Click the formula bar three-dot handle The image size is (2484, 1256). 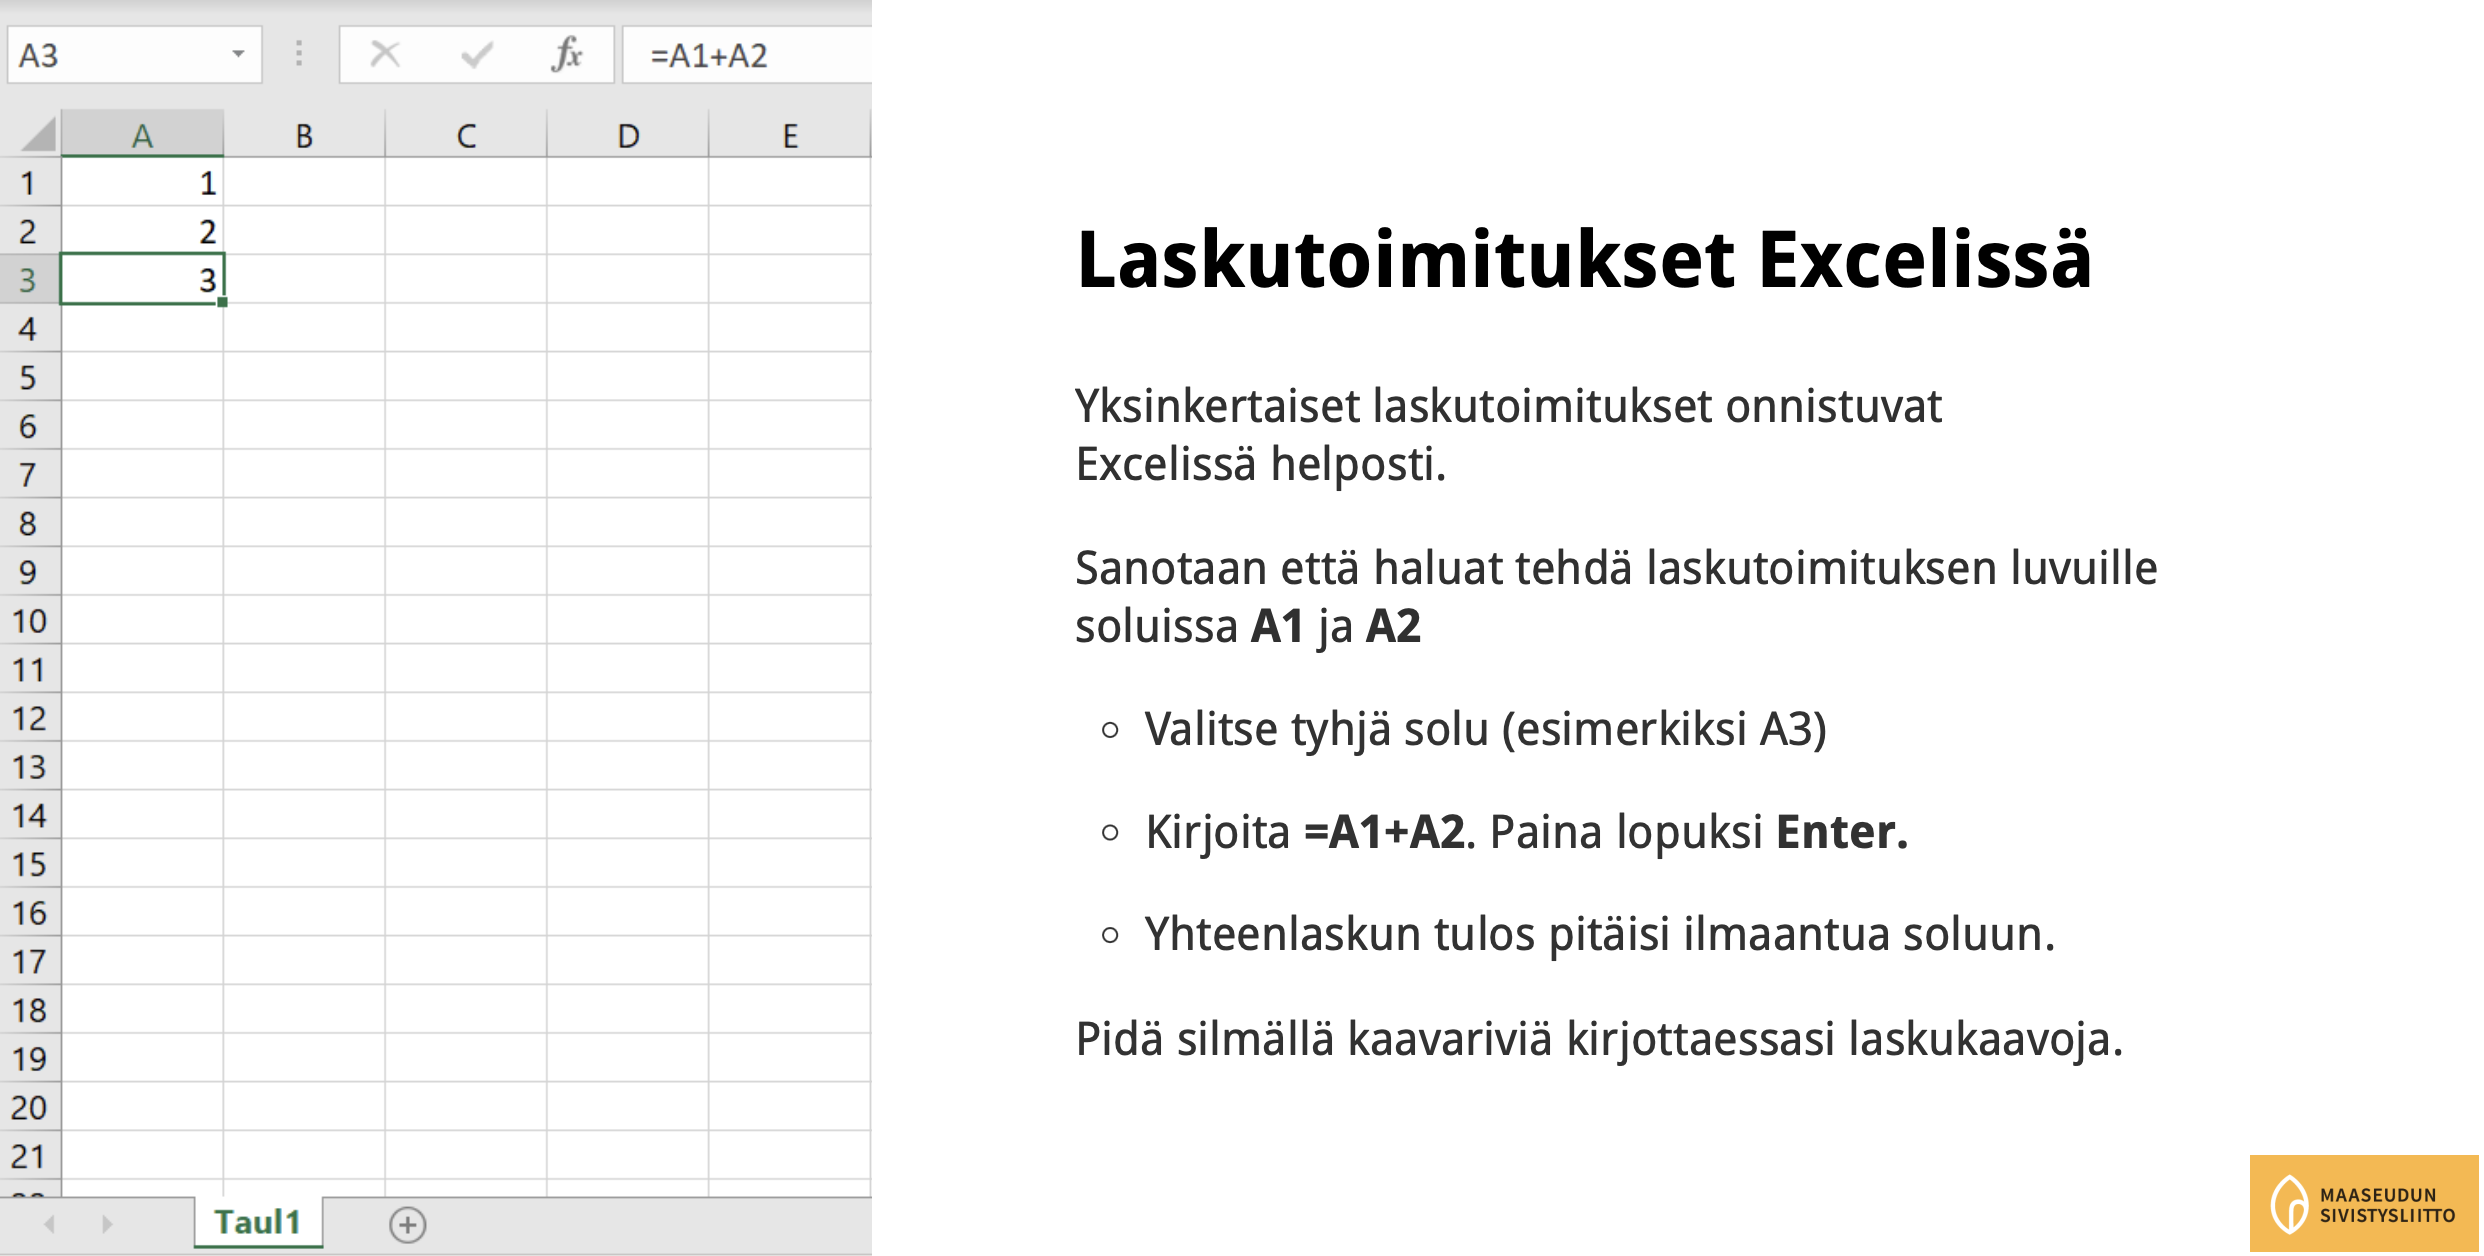click(x=299, y=54)
